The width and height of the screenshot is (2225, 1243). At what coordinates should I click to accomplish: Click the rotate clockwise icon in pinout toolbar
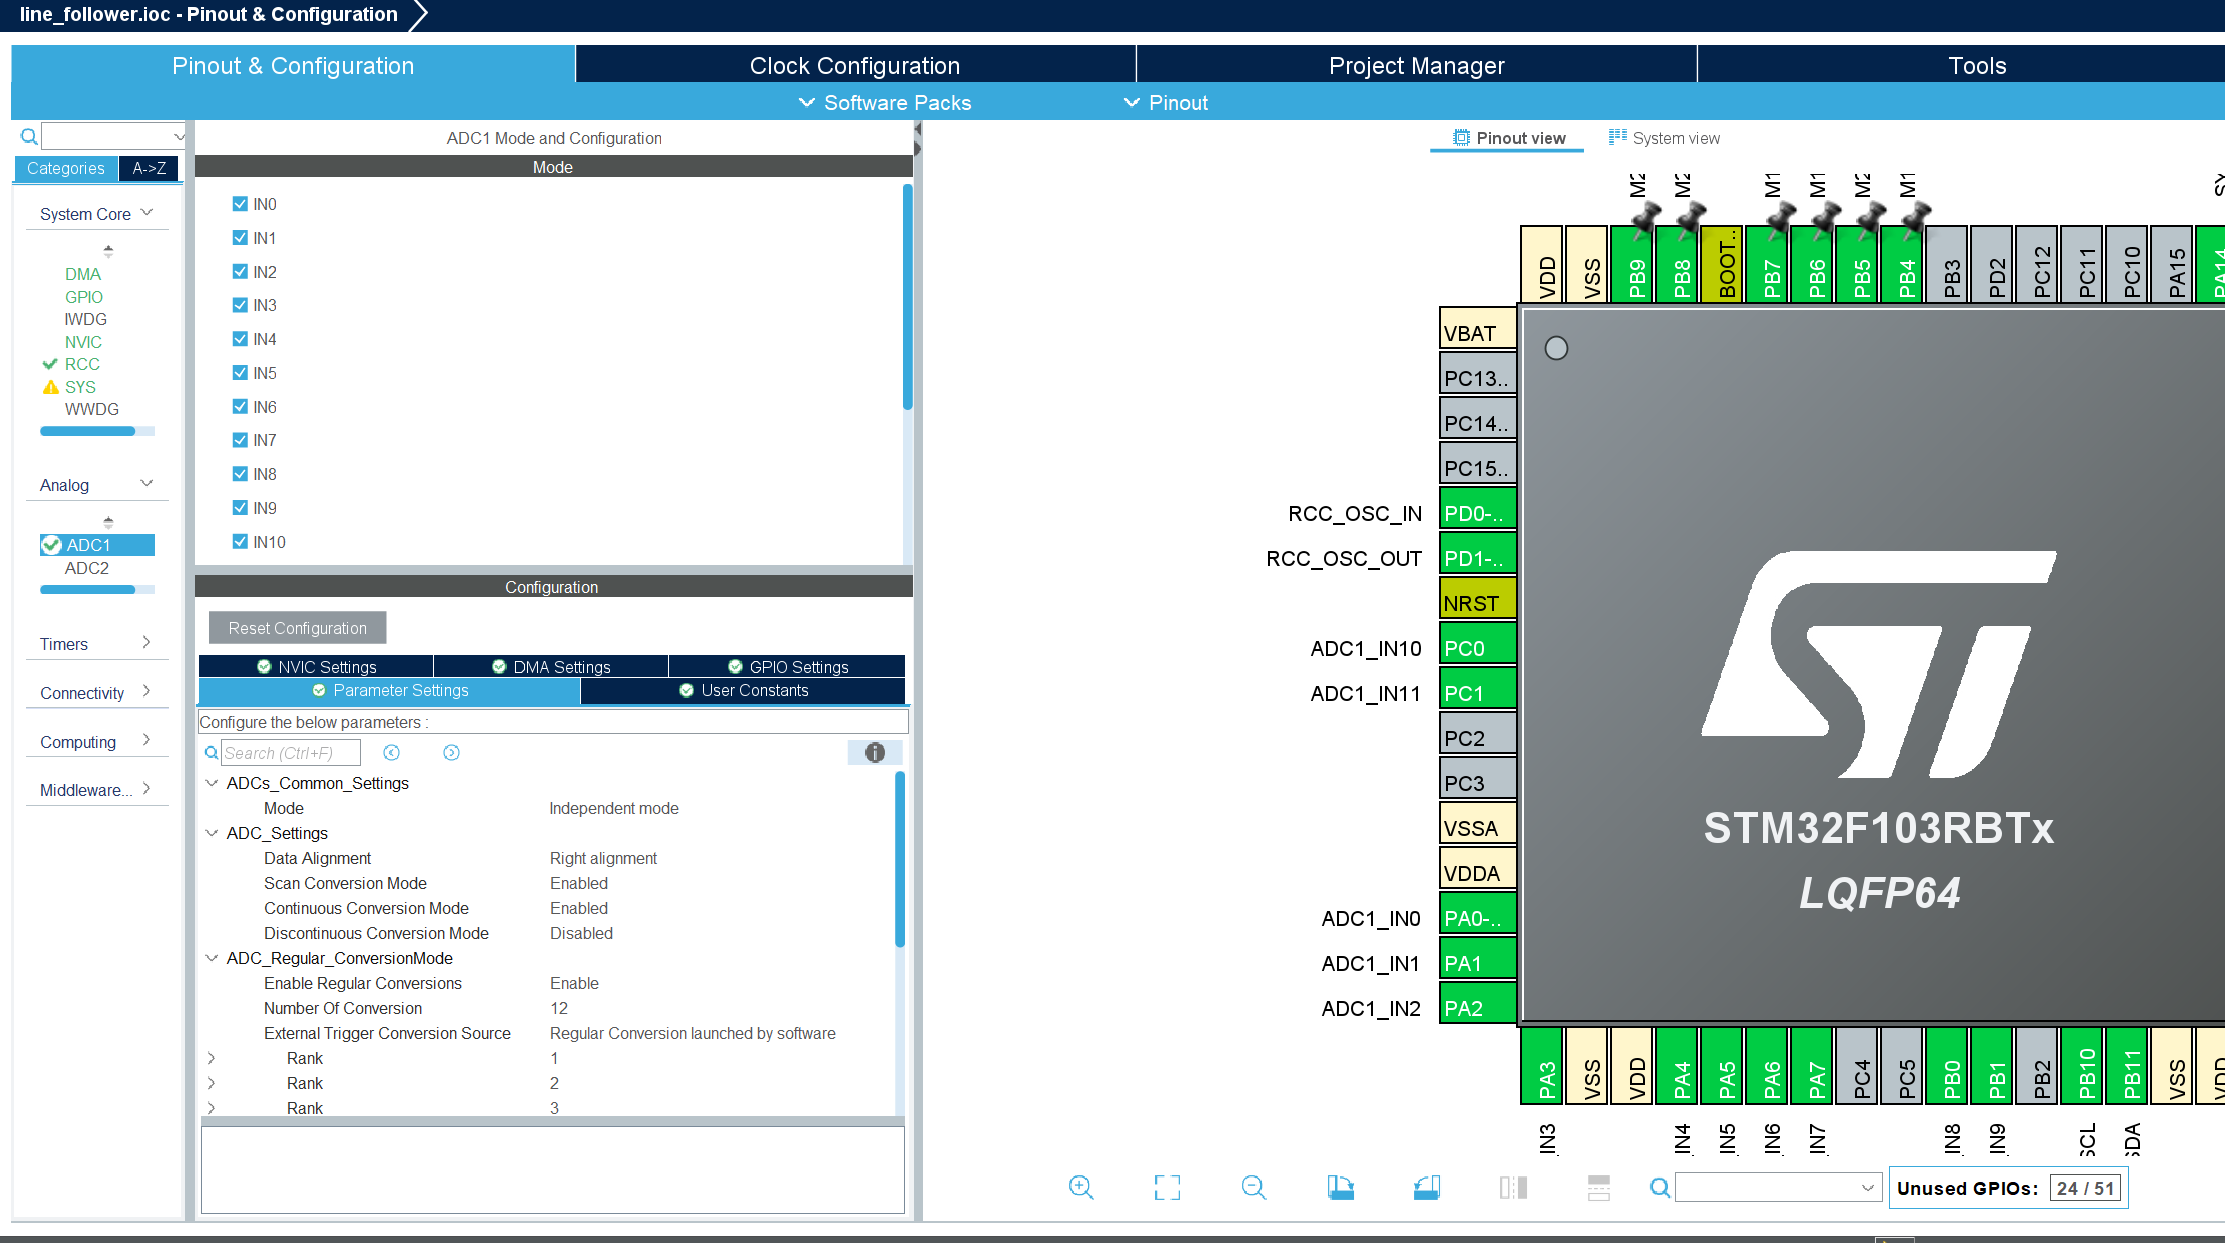pyautogui.click(x=1340, y=1187)
